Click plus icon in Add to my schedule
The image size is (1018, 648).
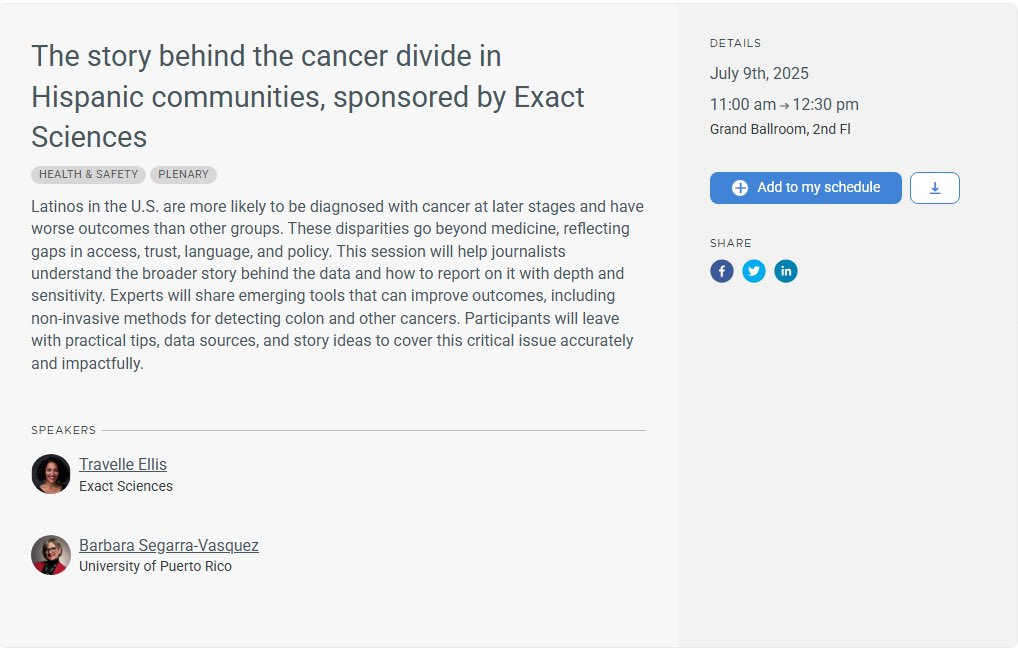click(739, 188)
